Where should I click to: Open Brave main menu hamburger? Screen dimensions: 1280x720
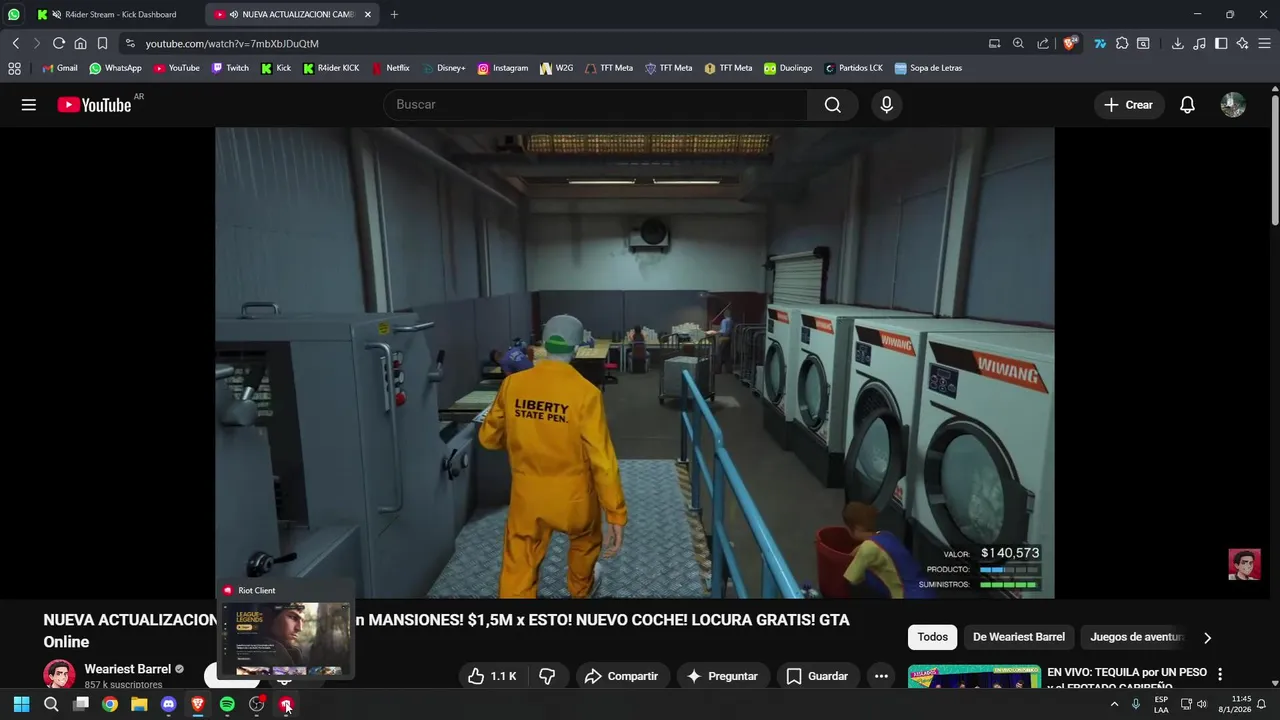pyautogui.click(x=1264, y=43)
